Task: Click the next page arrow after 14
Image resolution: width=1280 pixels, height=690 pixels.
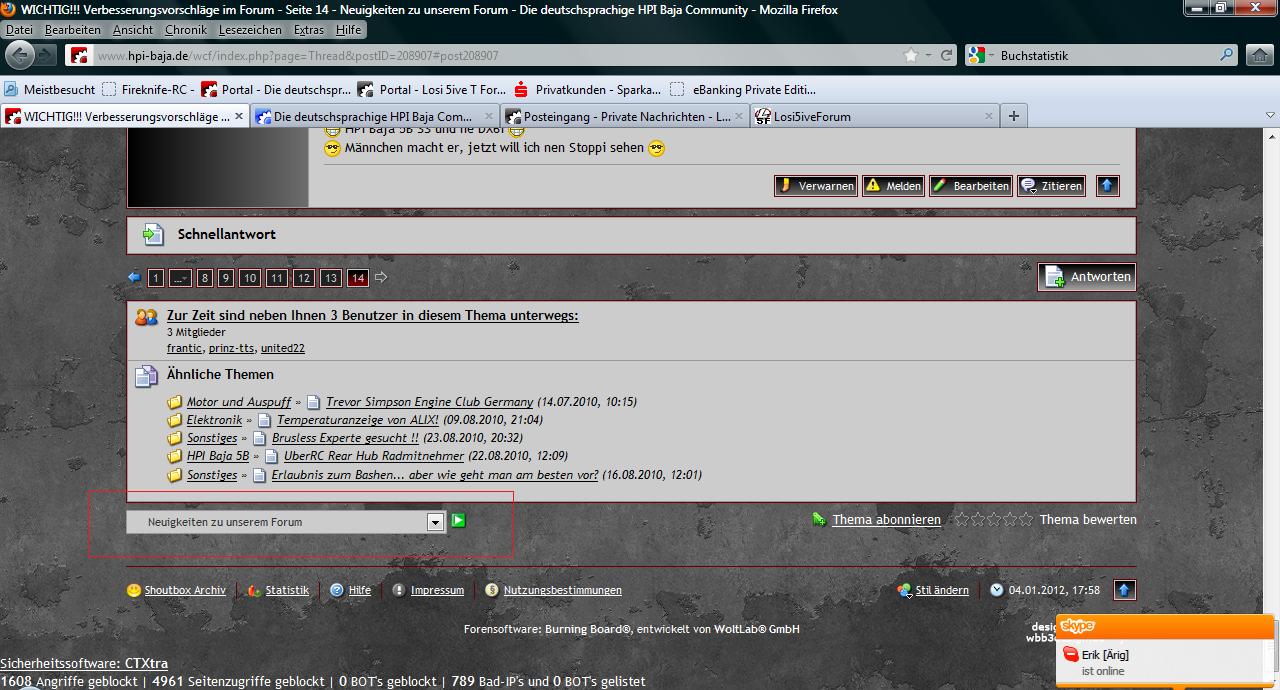Action: [x=381, y=278]
